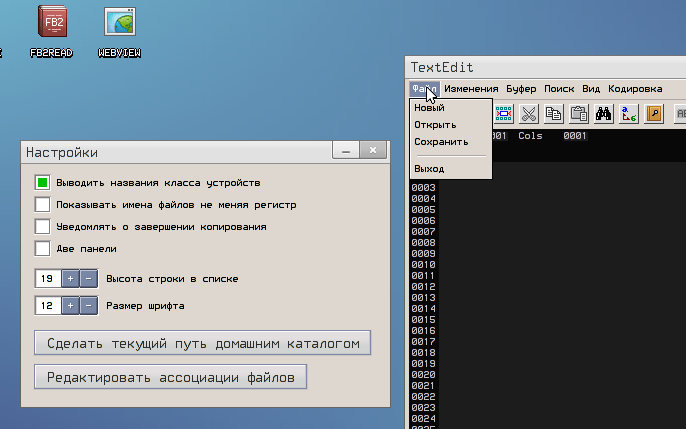Click line number 0024 in TextEdit
The height and width of the screenshot is (429, 686).
(x=423, y=419)
